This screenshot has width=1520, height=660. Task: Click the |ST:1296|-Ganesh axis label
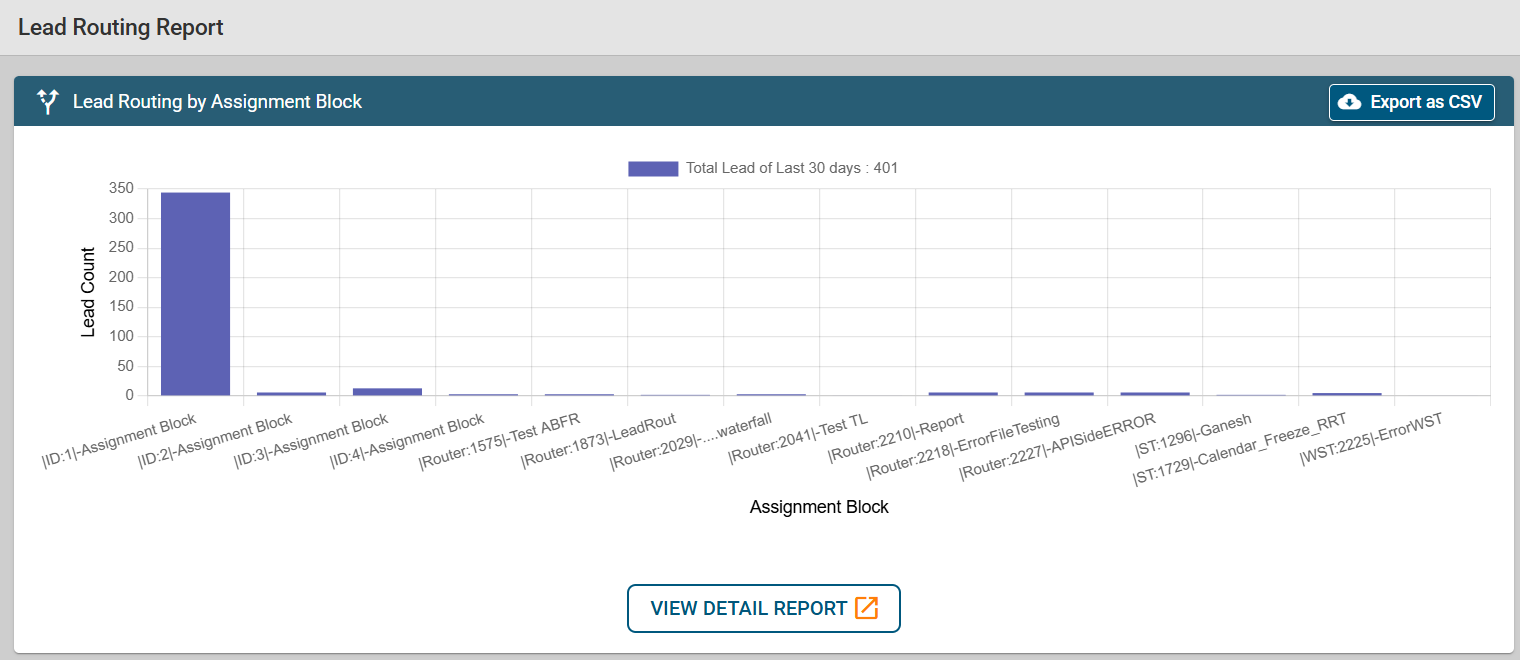pyautogui.click(x=1192, y=437)
